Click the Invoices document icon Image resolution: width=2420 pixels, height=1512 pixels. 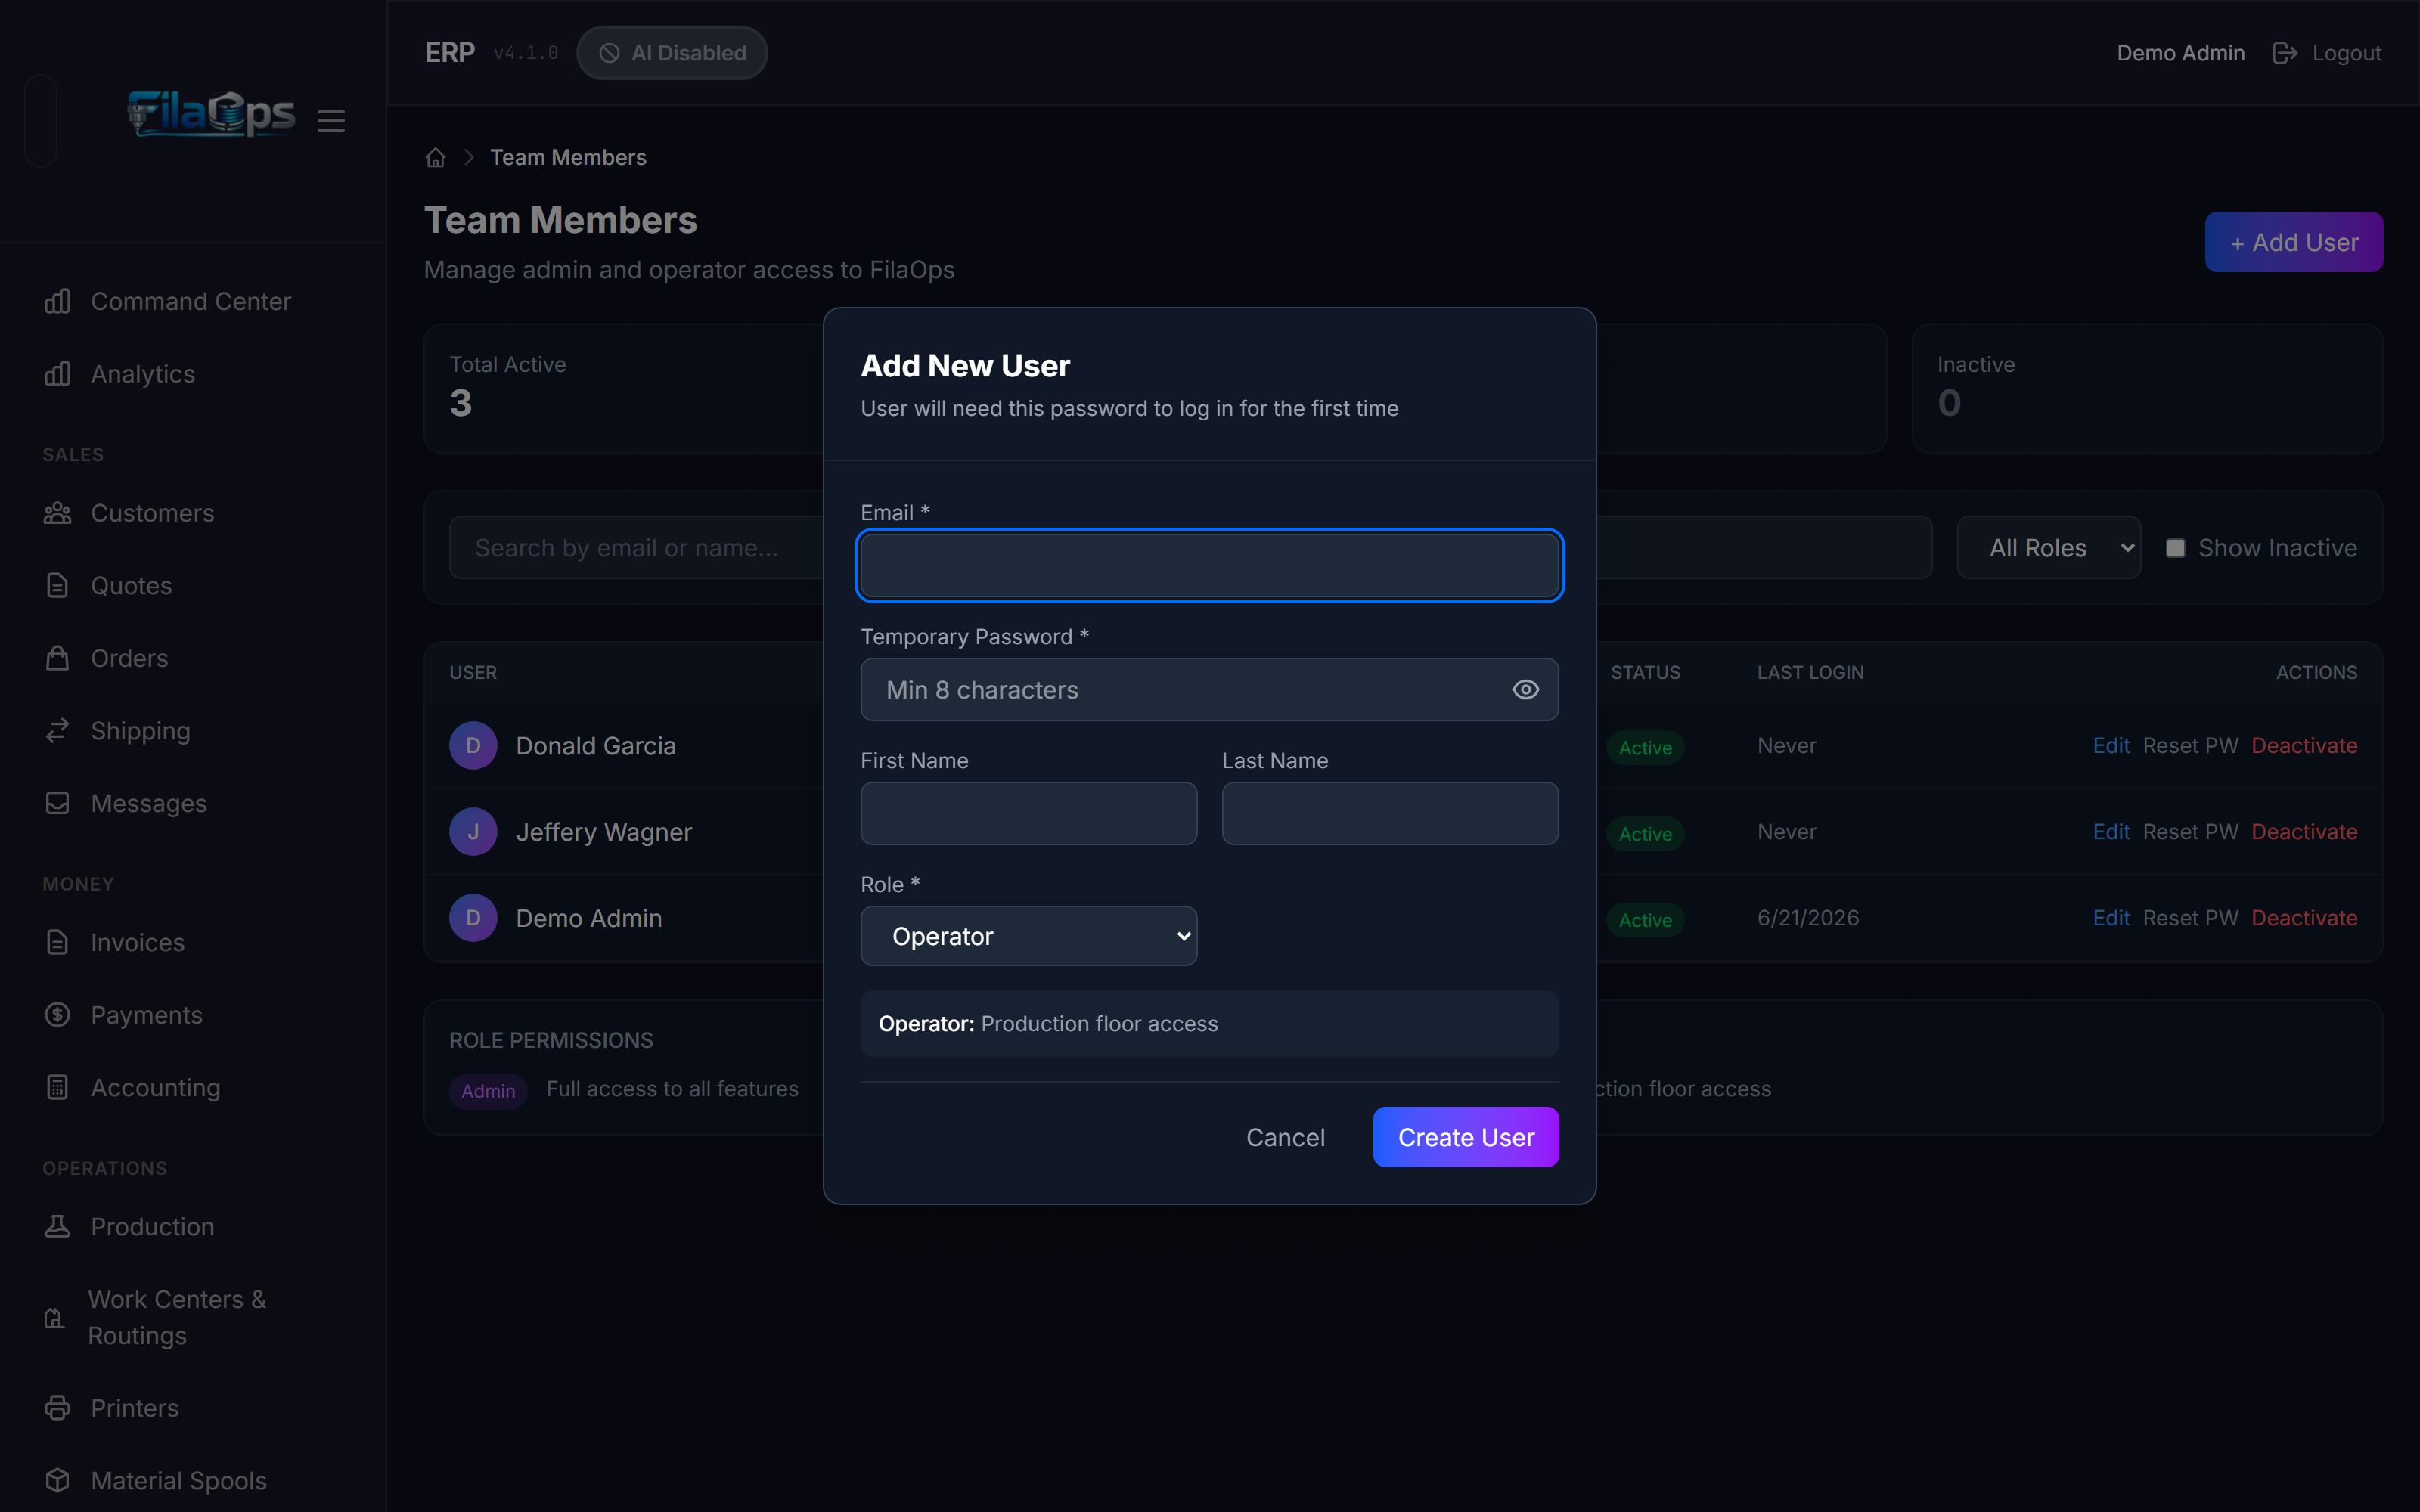tap(57, 942)
